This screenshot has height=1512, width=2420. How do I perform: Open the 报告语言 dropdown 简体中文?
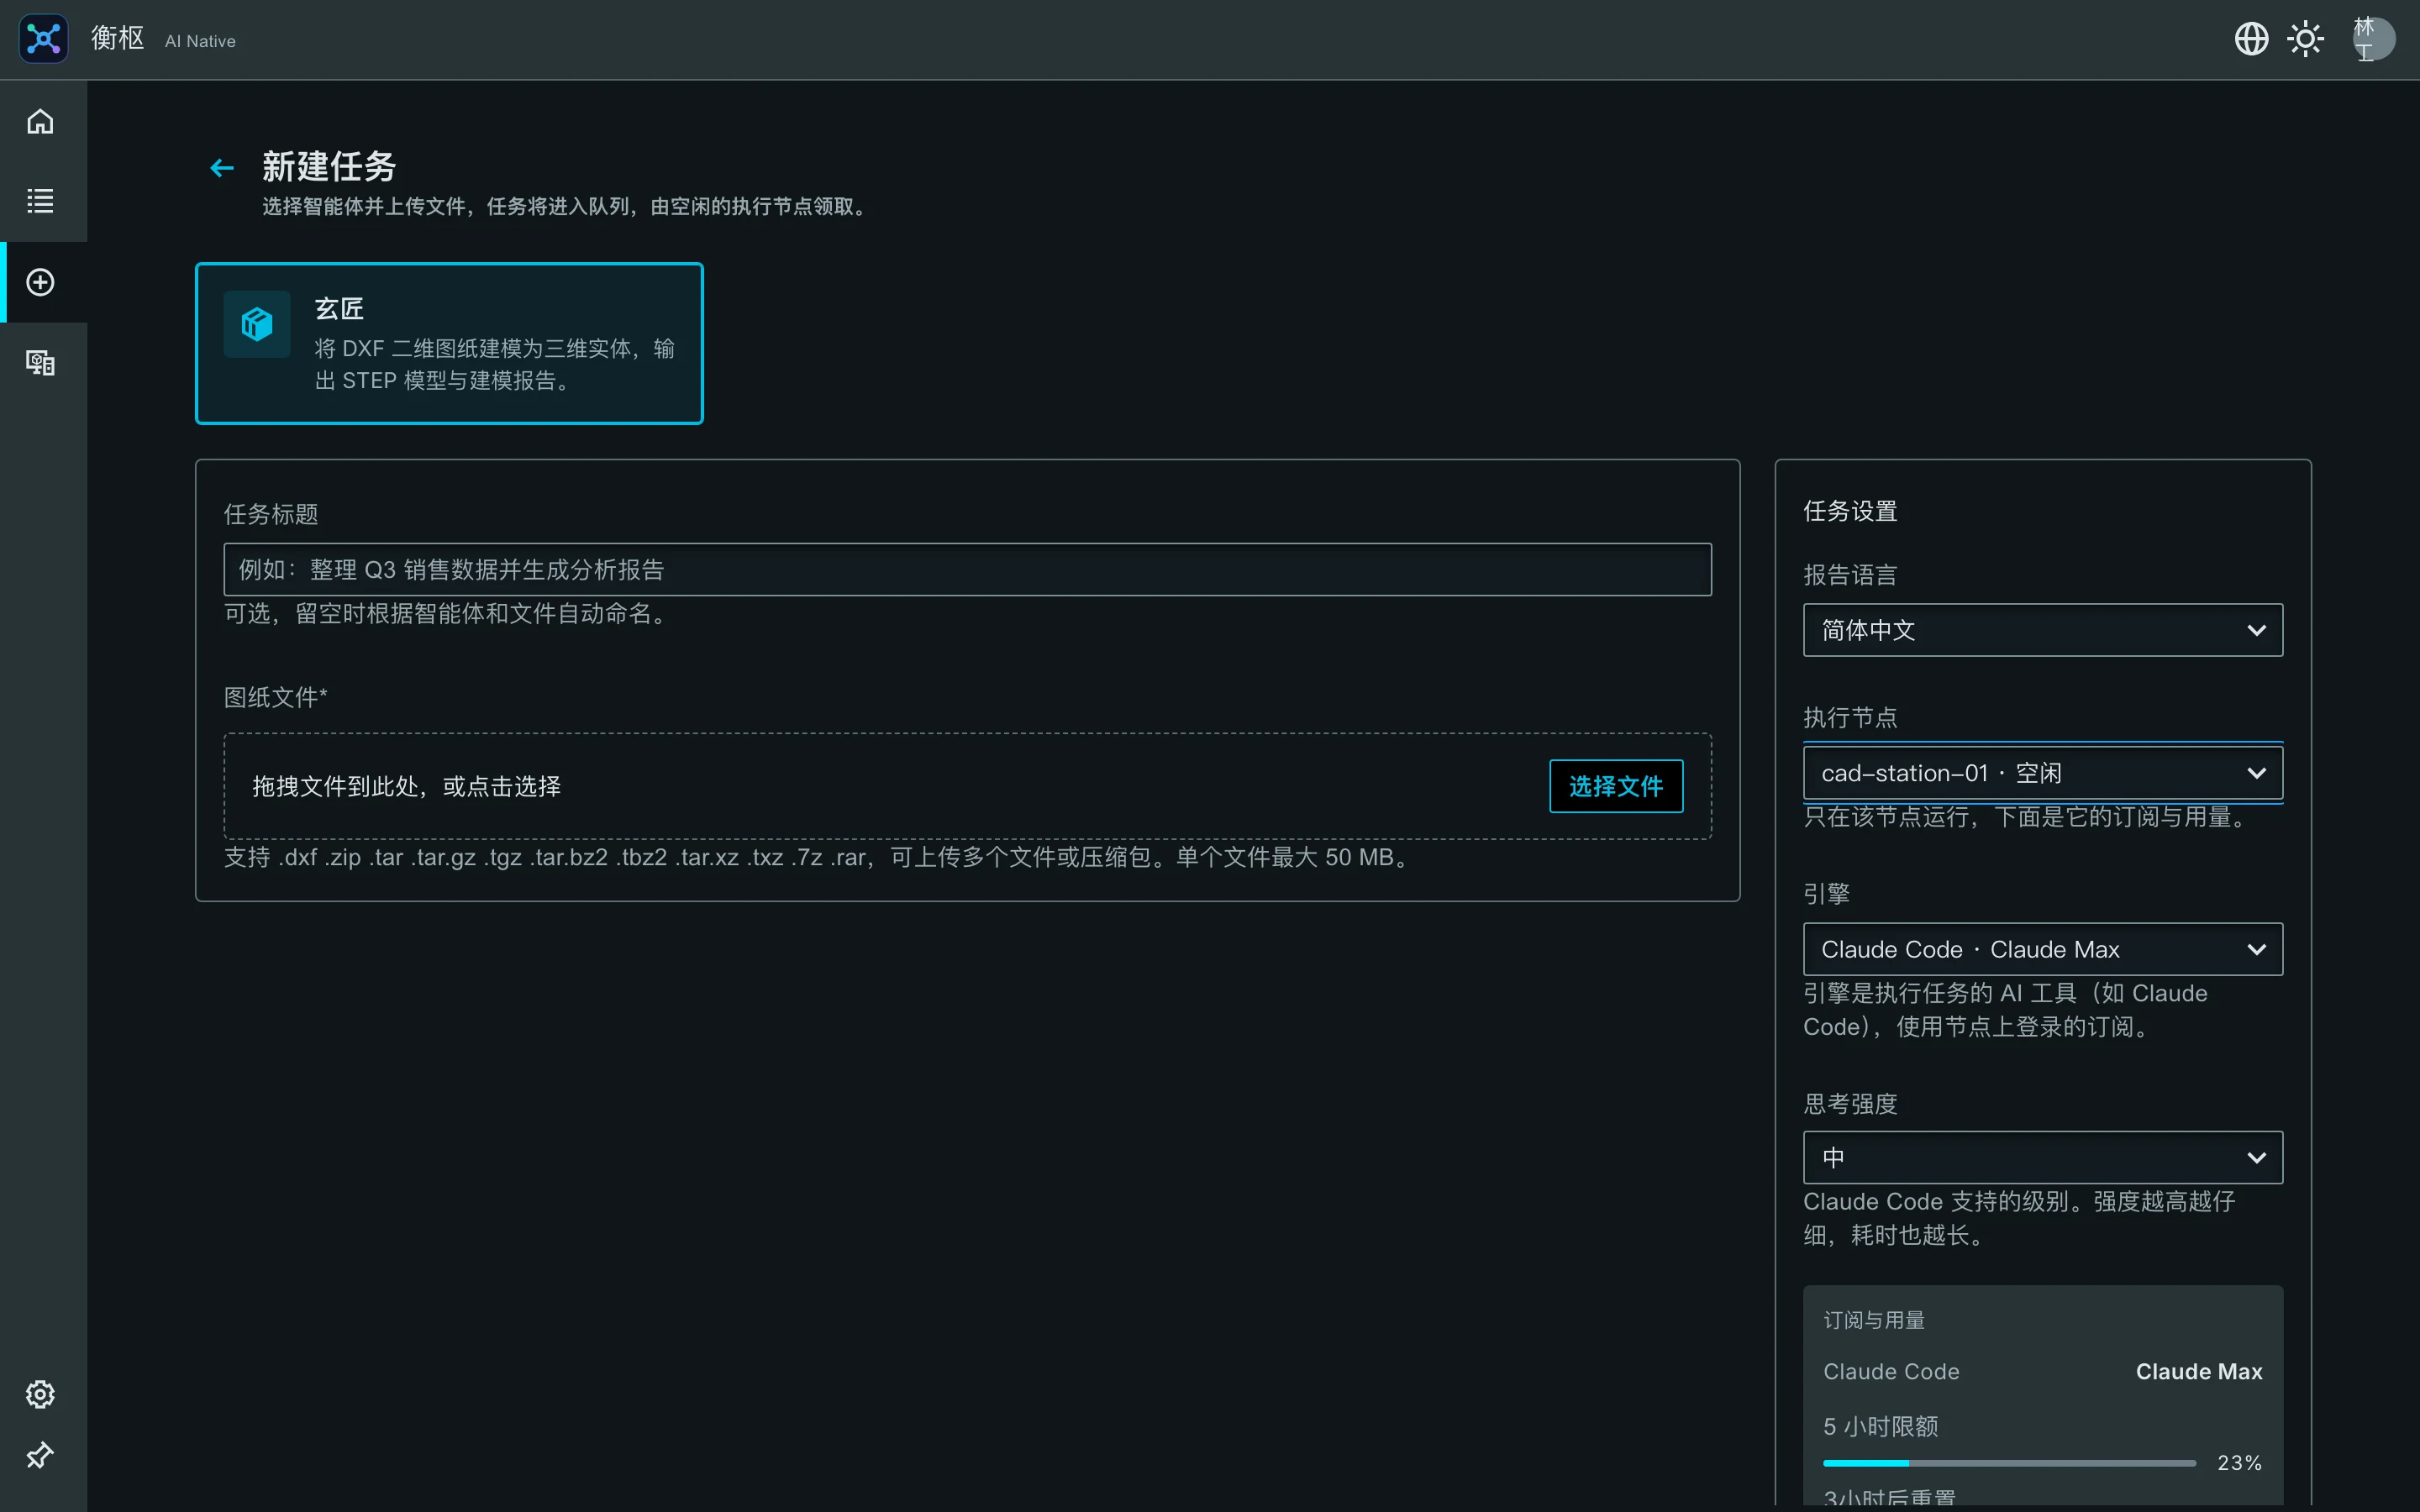(x=2042, y=630)
